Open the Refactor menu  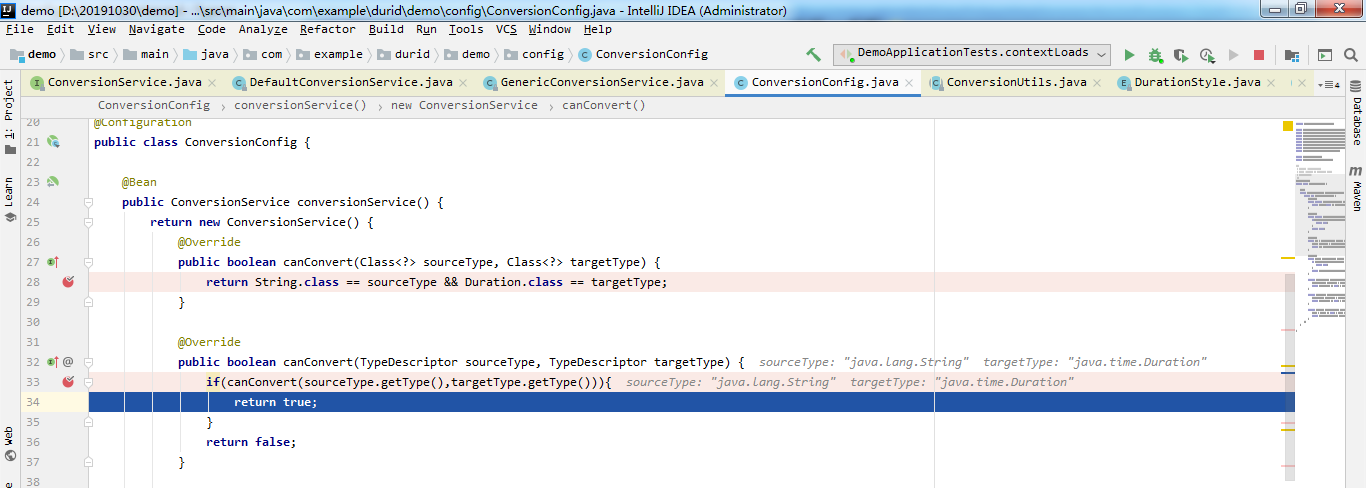(329, 29)
